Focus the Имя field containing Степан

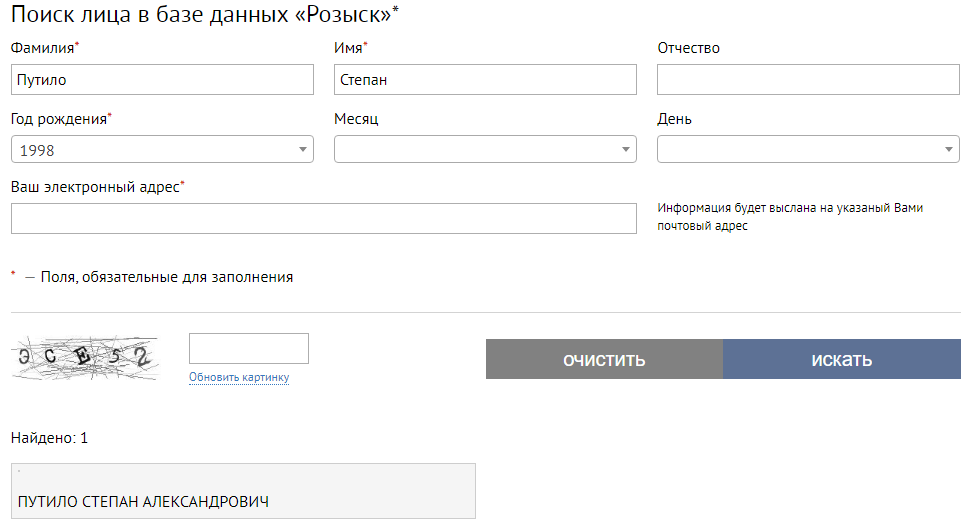(x=485, y=80)
